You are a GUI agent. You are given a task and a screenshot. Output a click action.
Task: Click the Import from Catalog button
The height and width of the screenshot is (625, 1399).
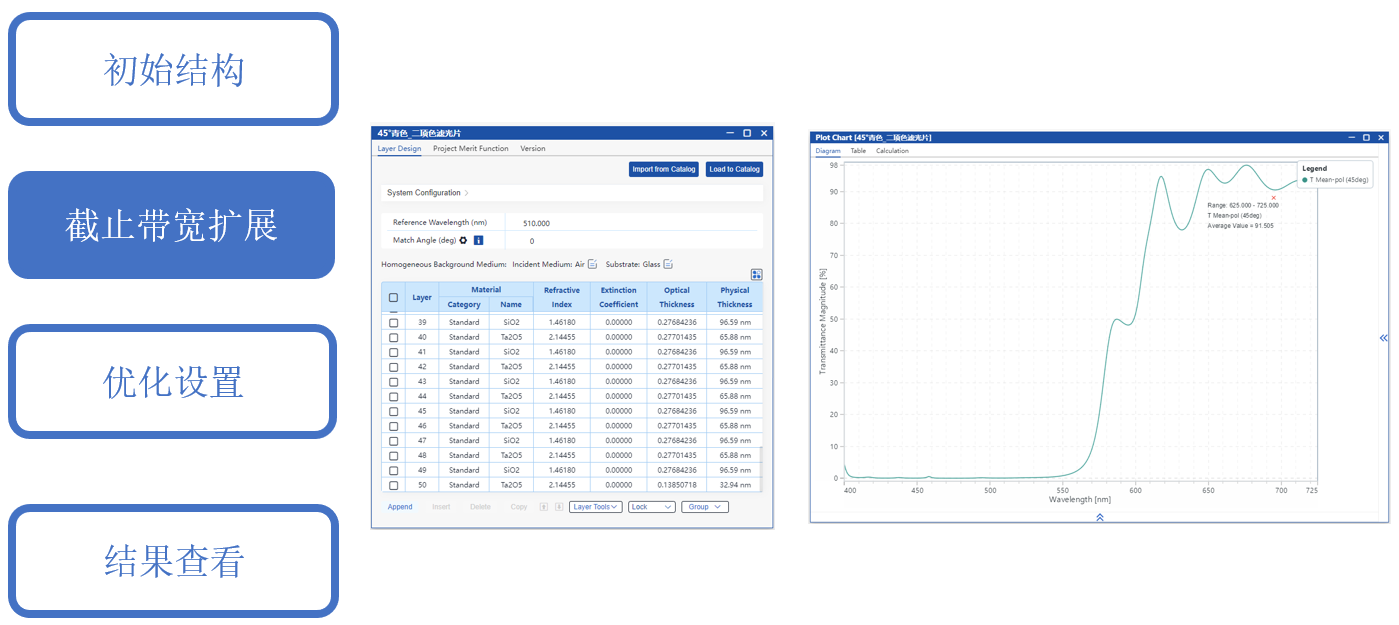click(x=663, y=169)
